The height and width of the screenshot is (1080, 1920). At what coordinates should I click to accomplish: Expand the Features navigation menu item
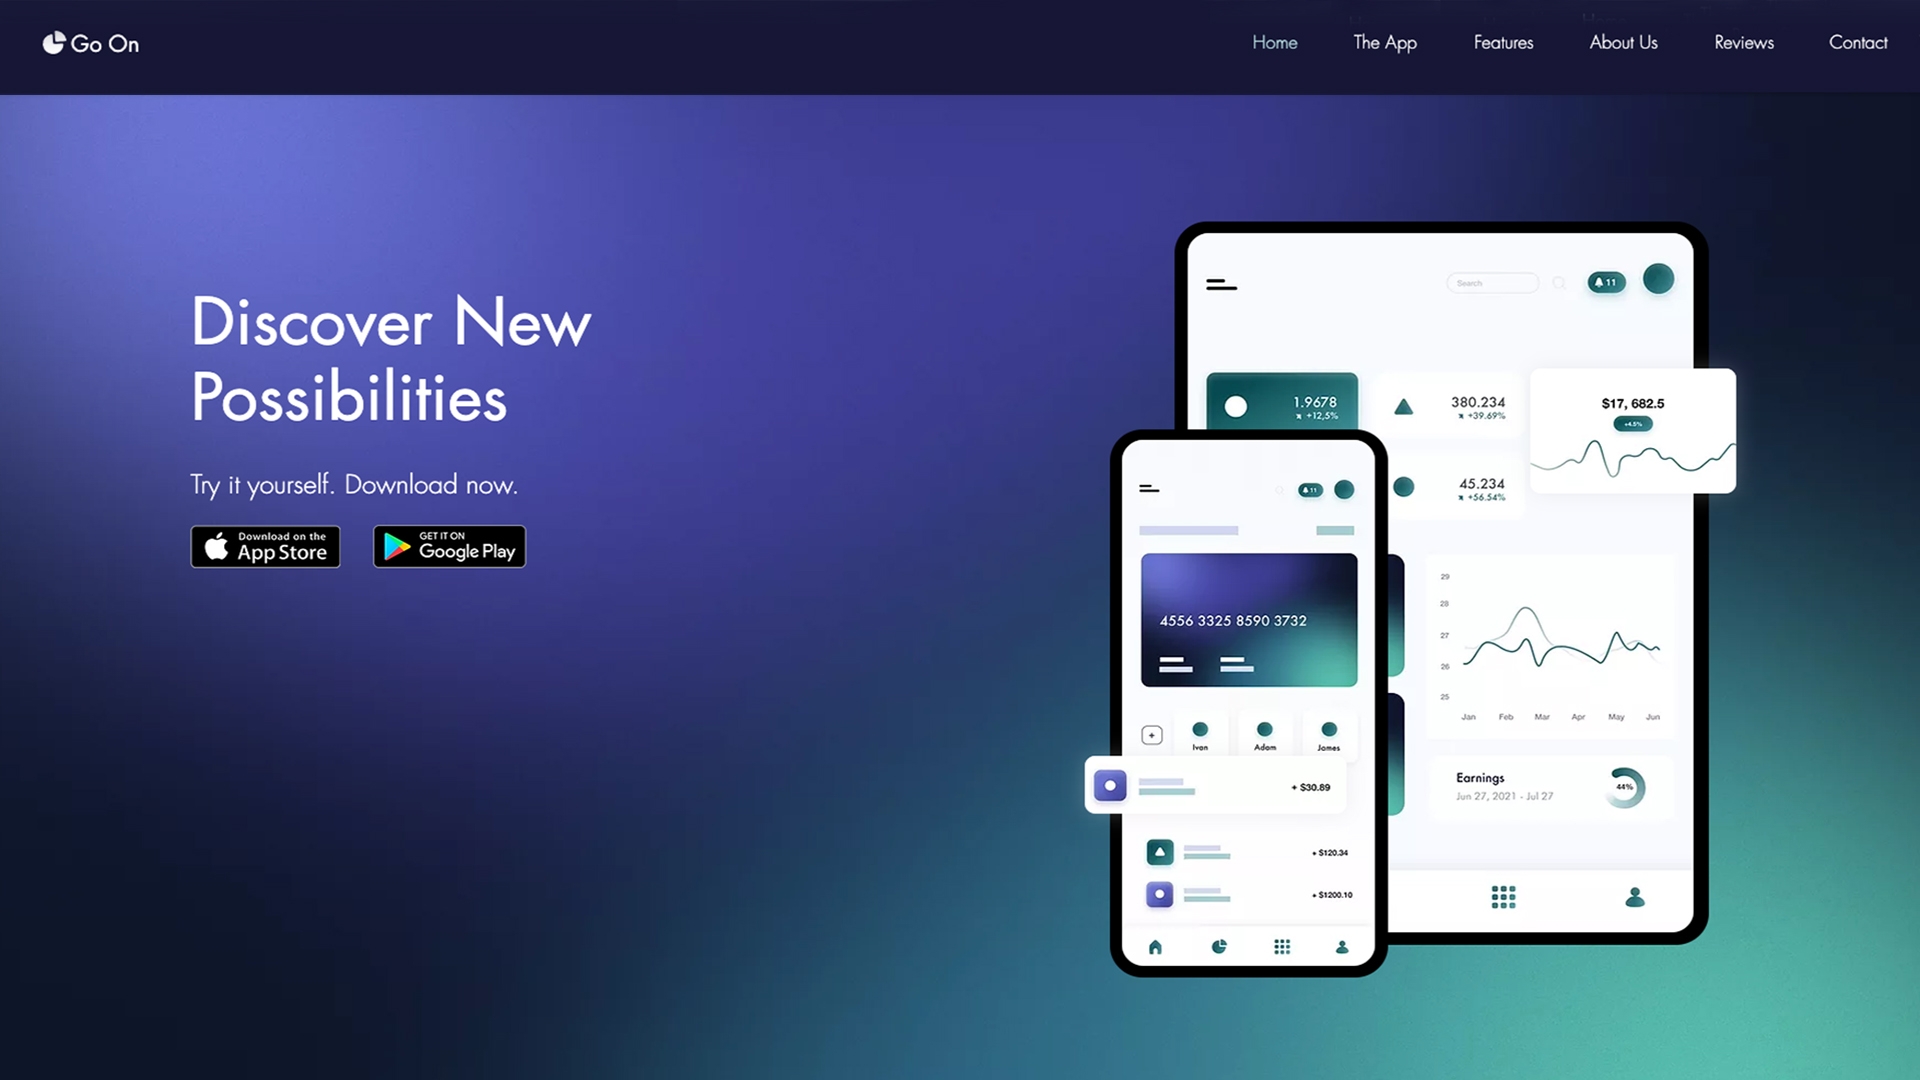pos(1503,42)
